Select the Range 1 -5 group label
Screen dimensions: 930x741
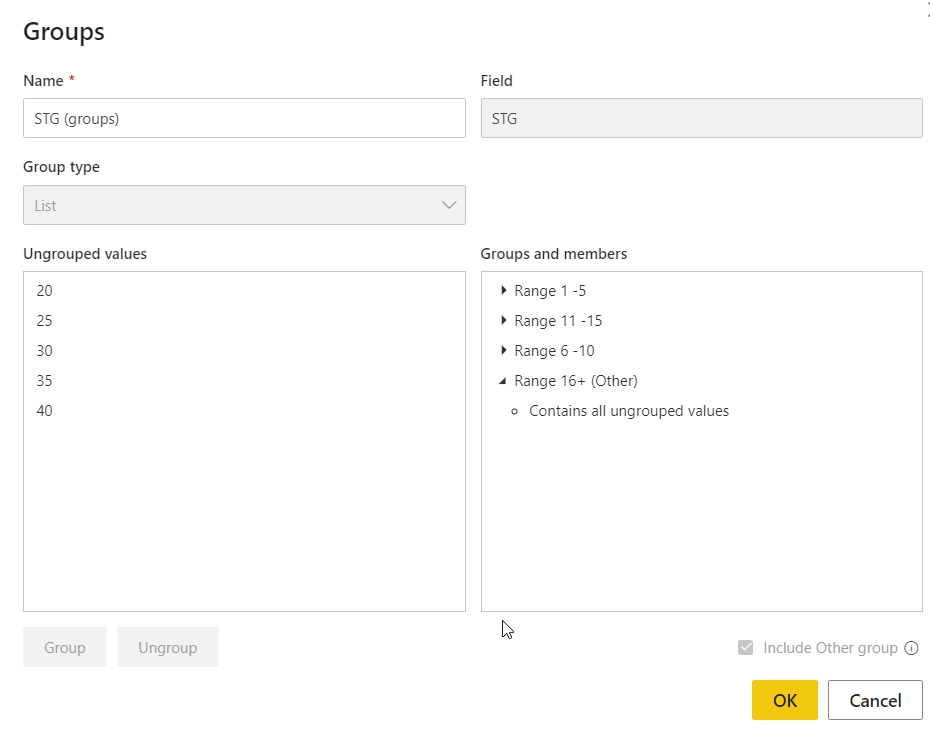click(x=550, y=291)
